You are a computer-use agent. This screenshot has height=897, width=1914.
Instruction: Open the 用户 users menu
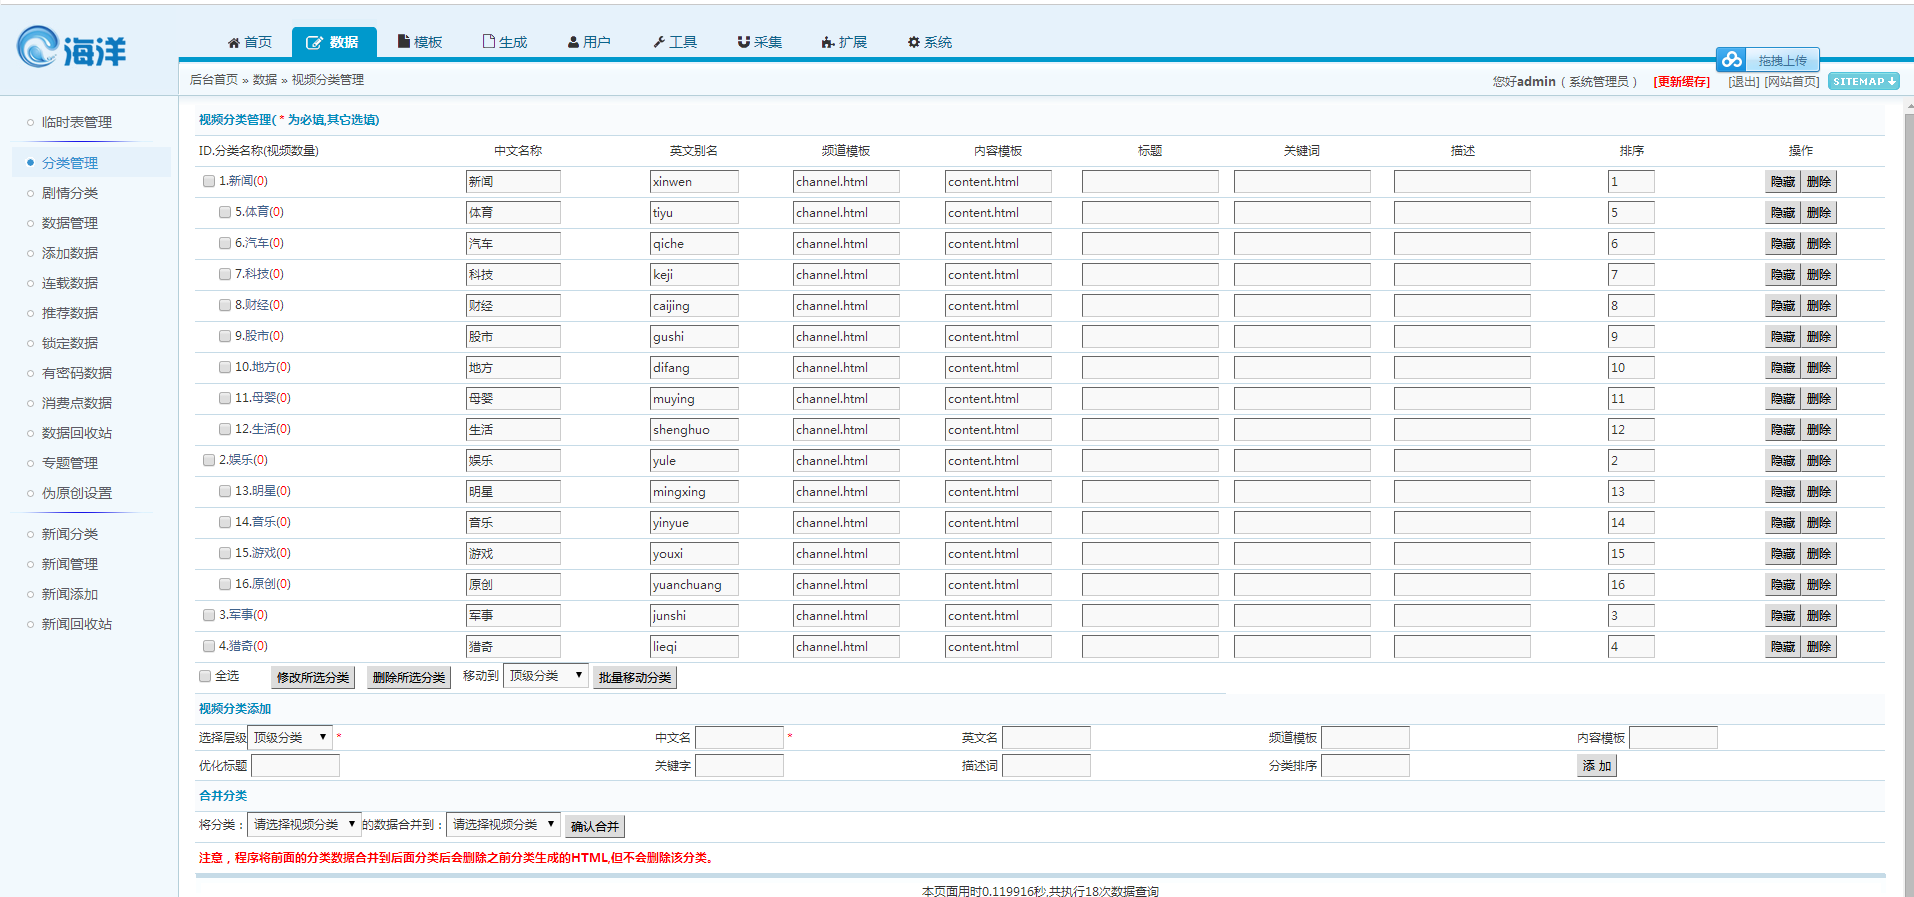tap(589, 42)
